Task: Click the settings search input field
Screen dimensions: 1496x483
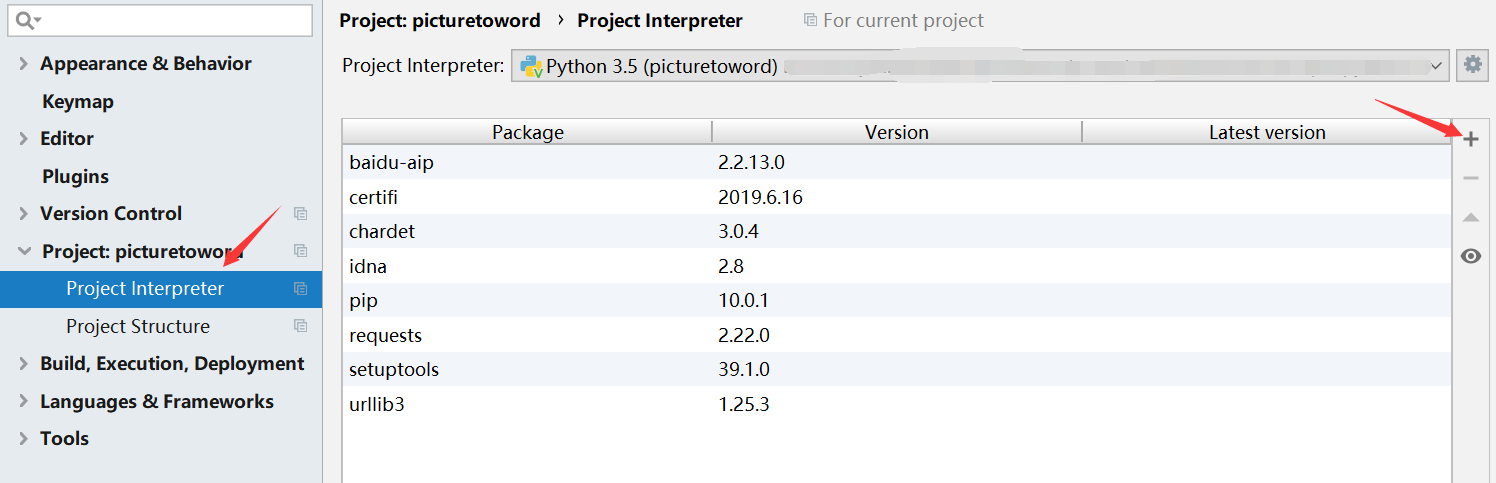Action: pyautogui.click(x=170, y=20)
